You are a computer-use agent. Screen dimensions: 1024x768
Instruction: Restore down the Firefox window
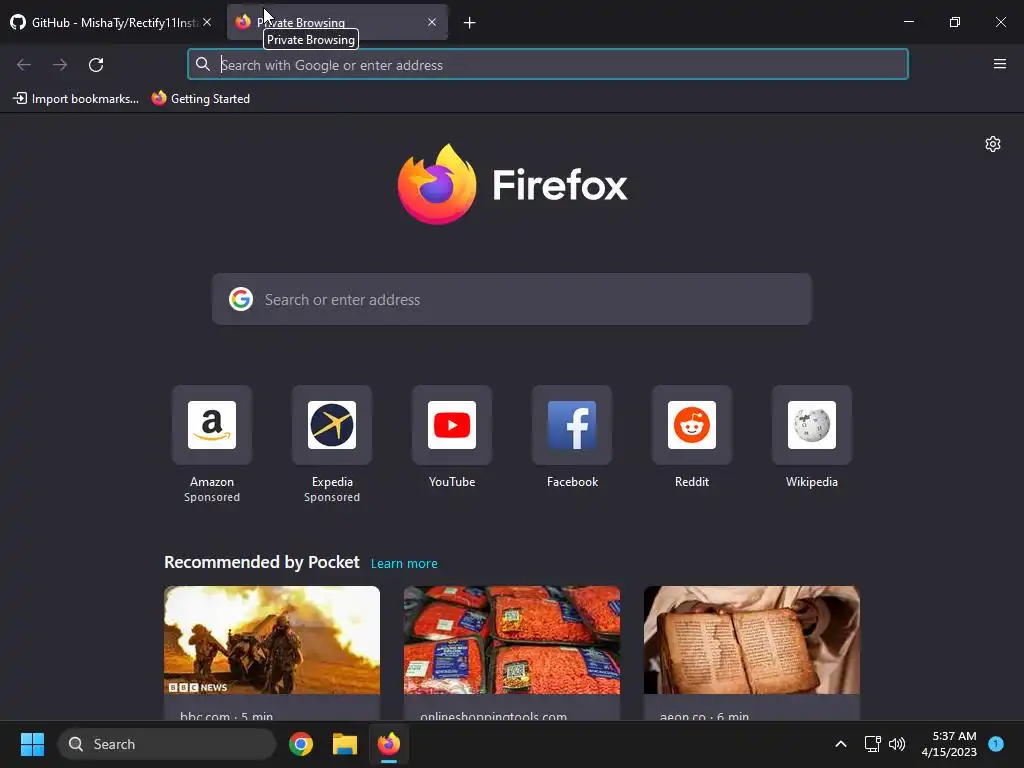click(955, 22)
